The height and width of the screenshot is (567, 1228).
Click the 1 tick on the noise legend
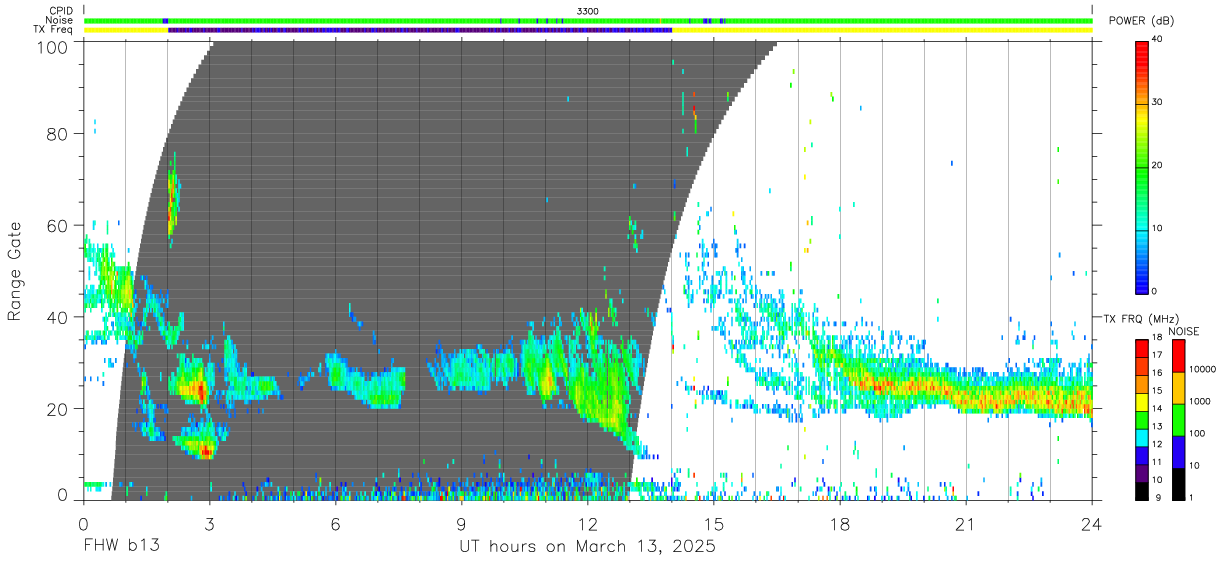[x=1193, y=497]
